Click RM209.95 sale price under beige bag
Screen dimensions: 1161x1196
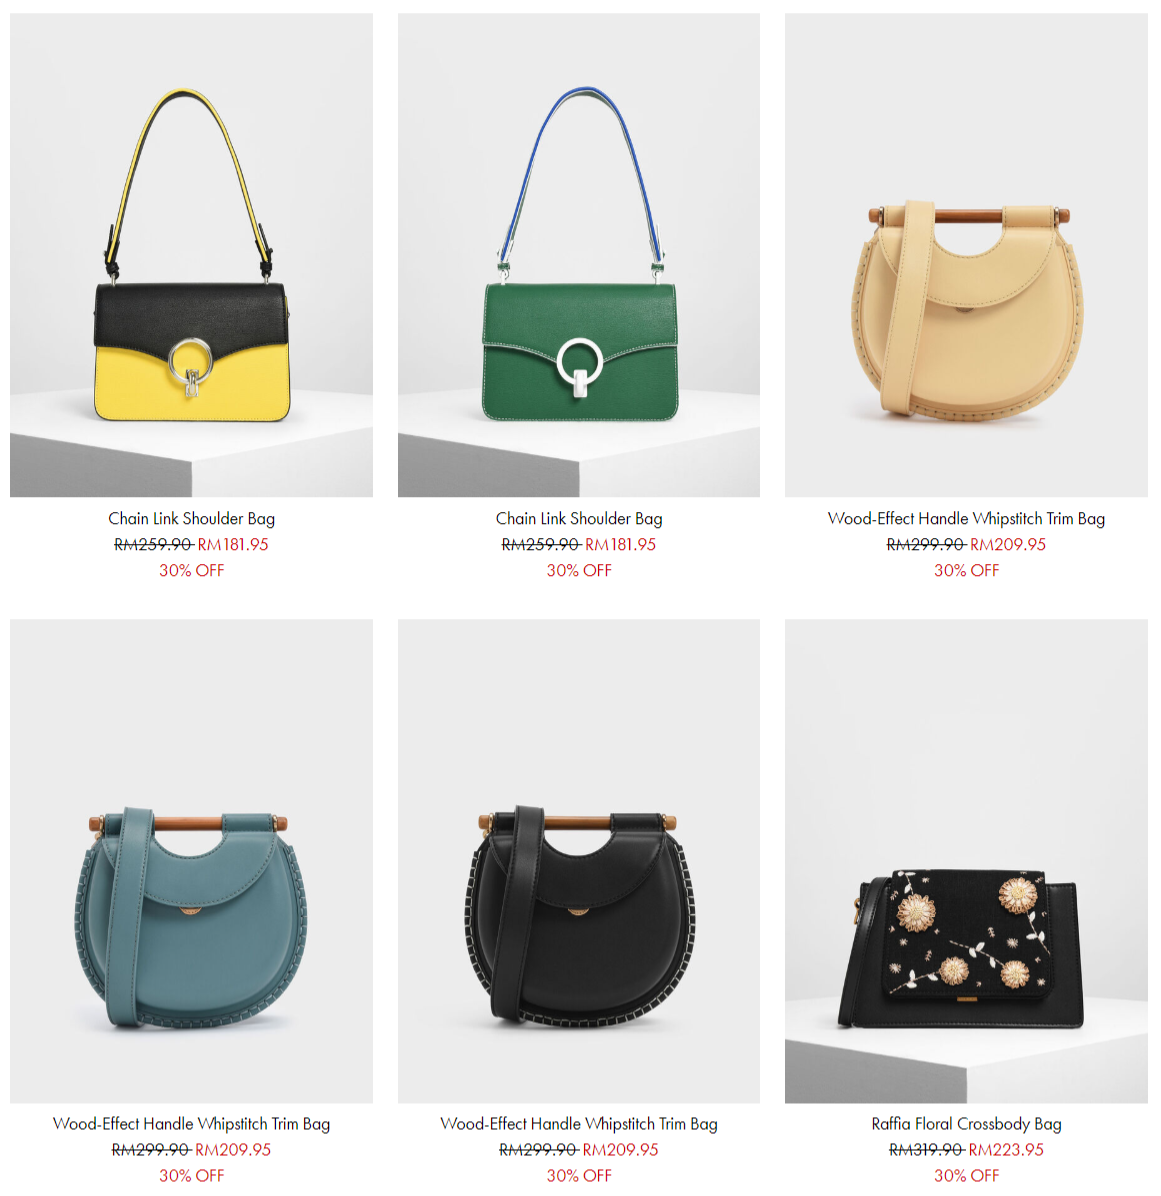pyautogui.click(x=1008, y=545)
